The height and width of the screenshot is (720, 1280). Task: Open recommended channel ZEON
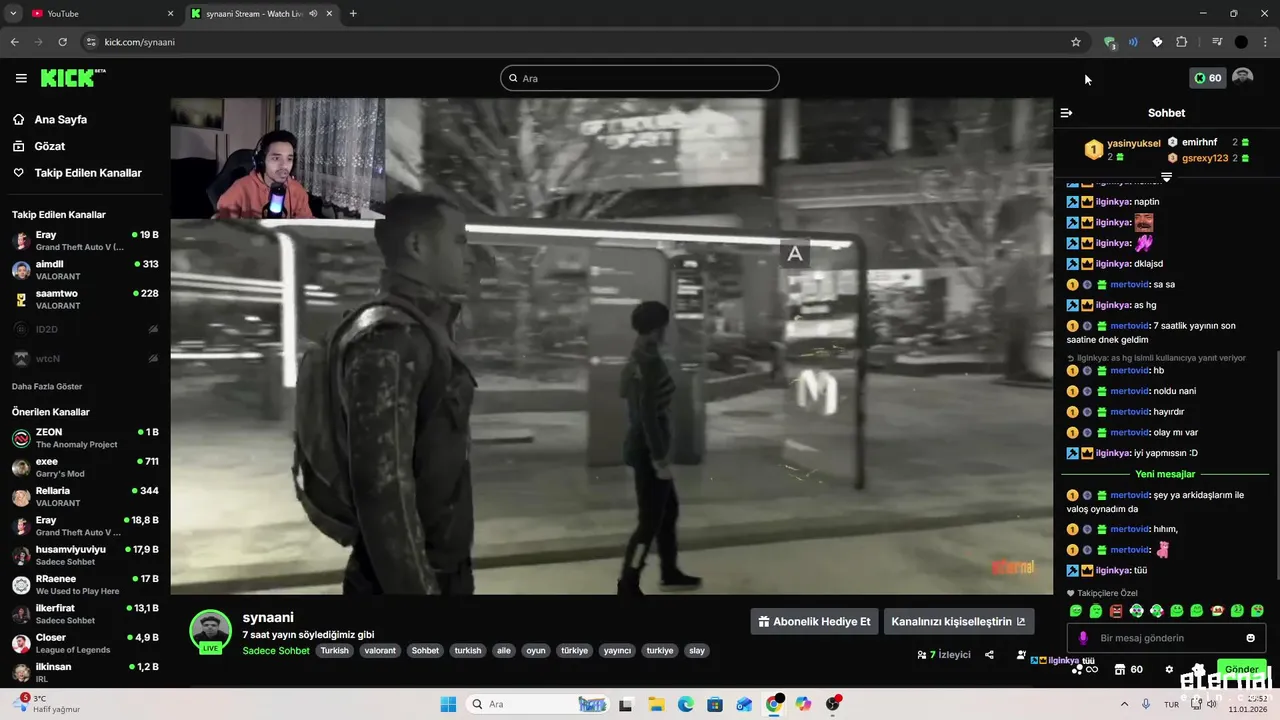coord(85,438)
